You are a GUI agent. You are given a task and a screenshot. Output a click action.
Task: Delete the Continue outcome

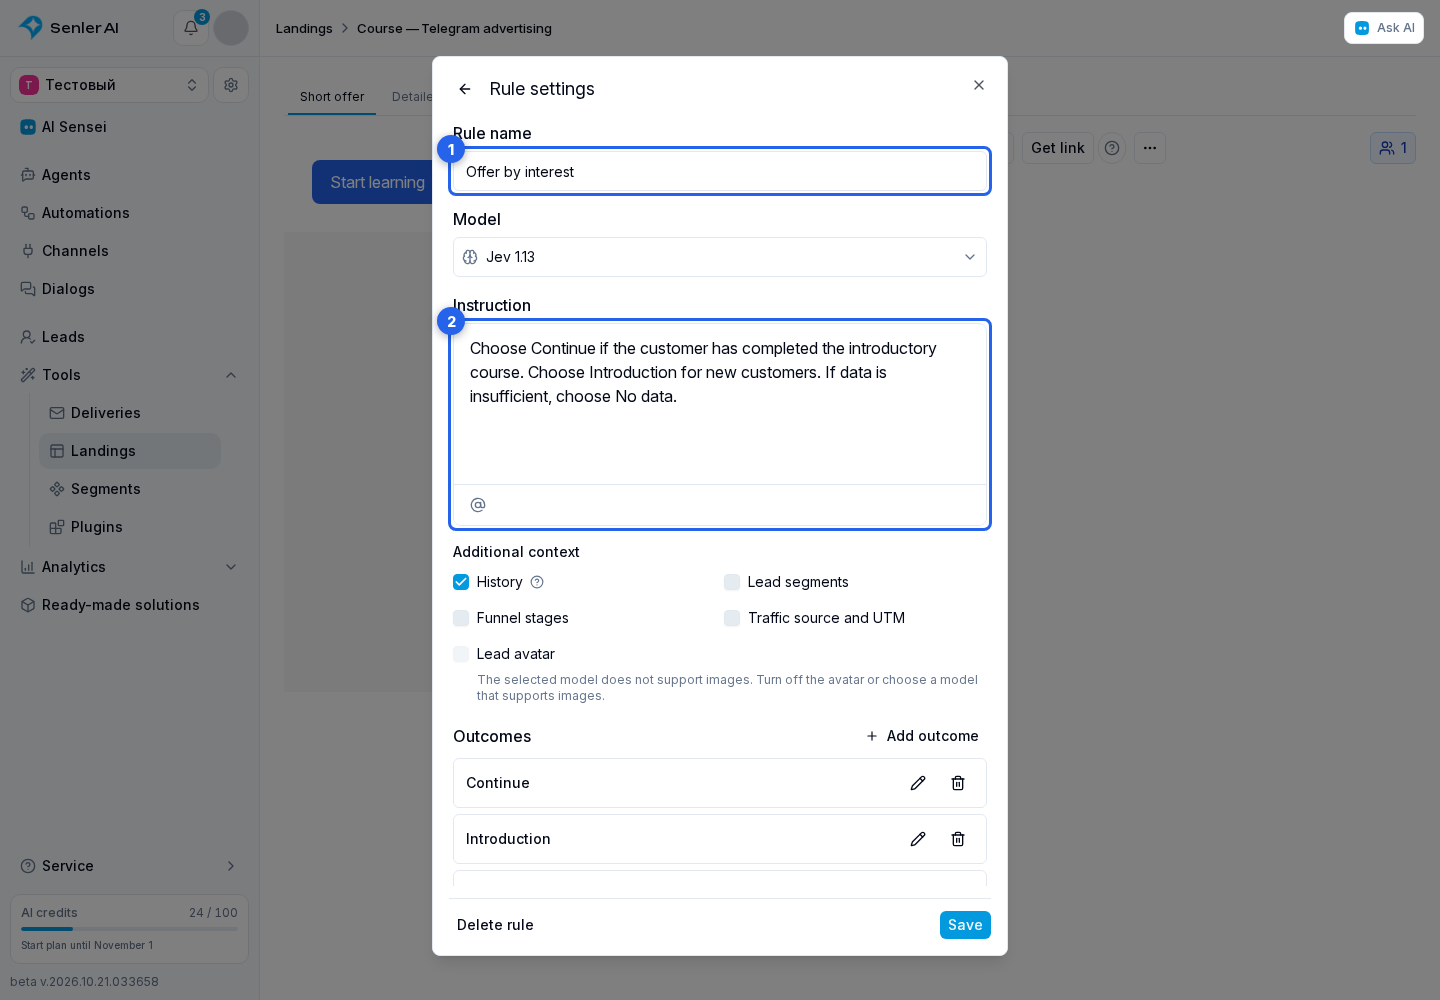(958, 783)
